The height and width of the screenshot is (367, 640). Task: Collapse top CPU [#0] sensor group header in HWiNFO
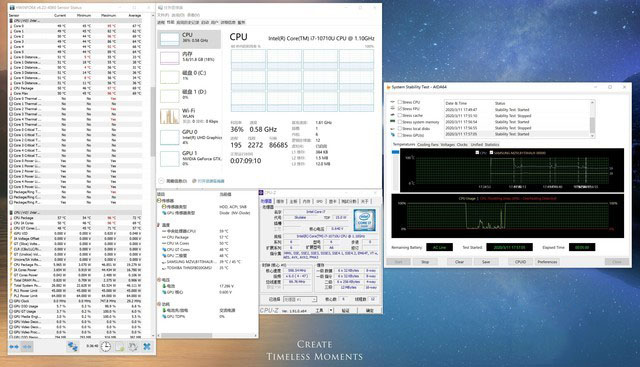[x=76, y=20]
